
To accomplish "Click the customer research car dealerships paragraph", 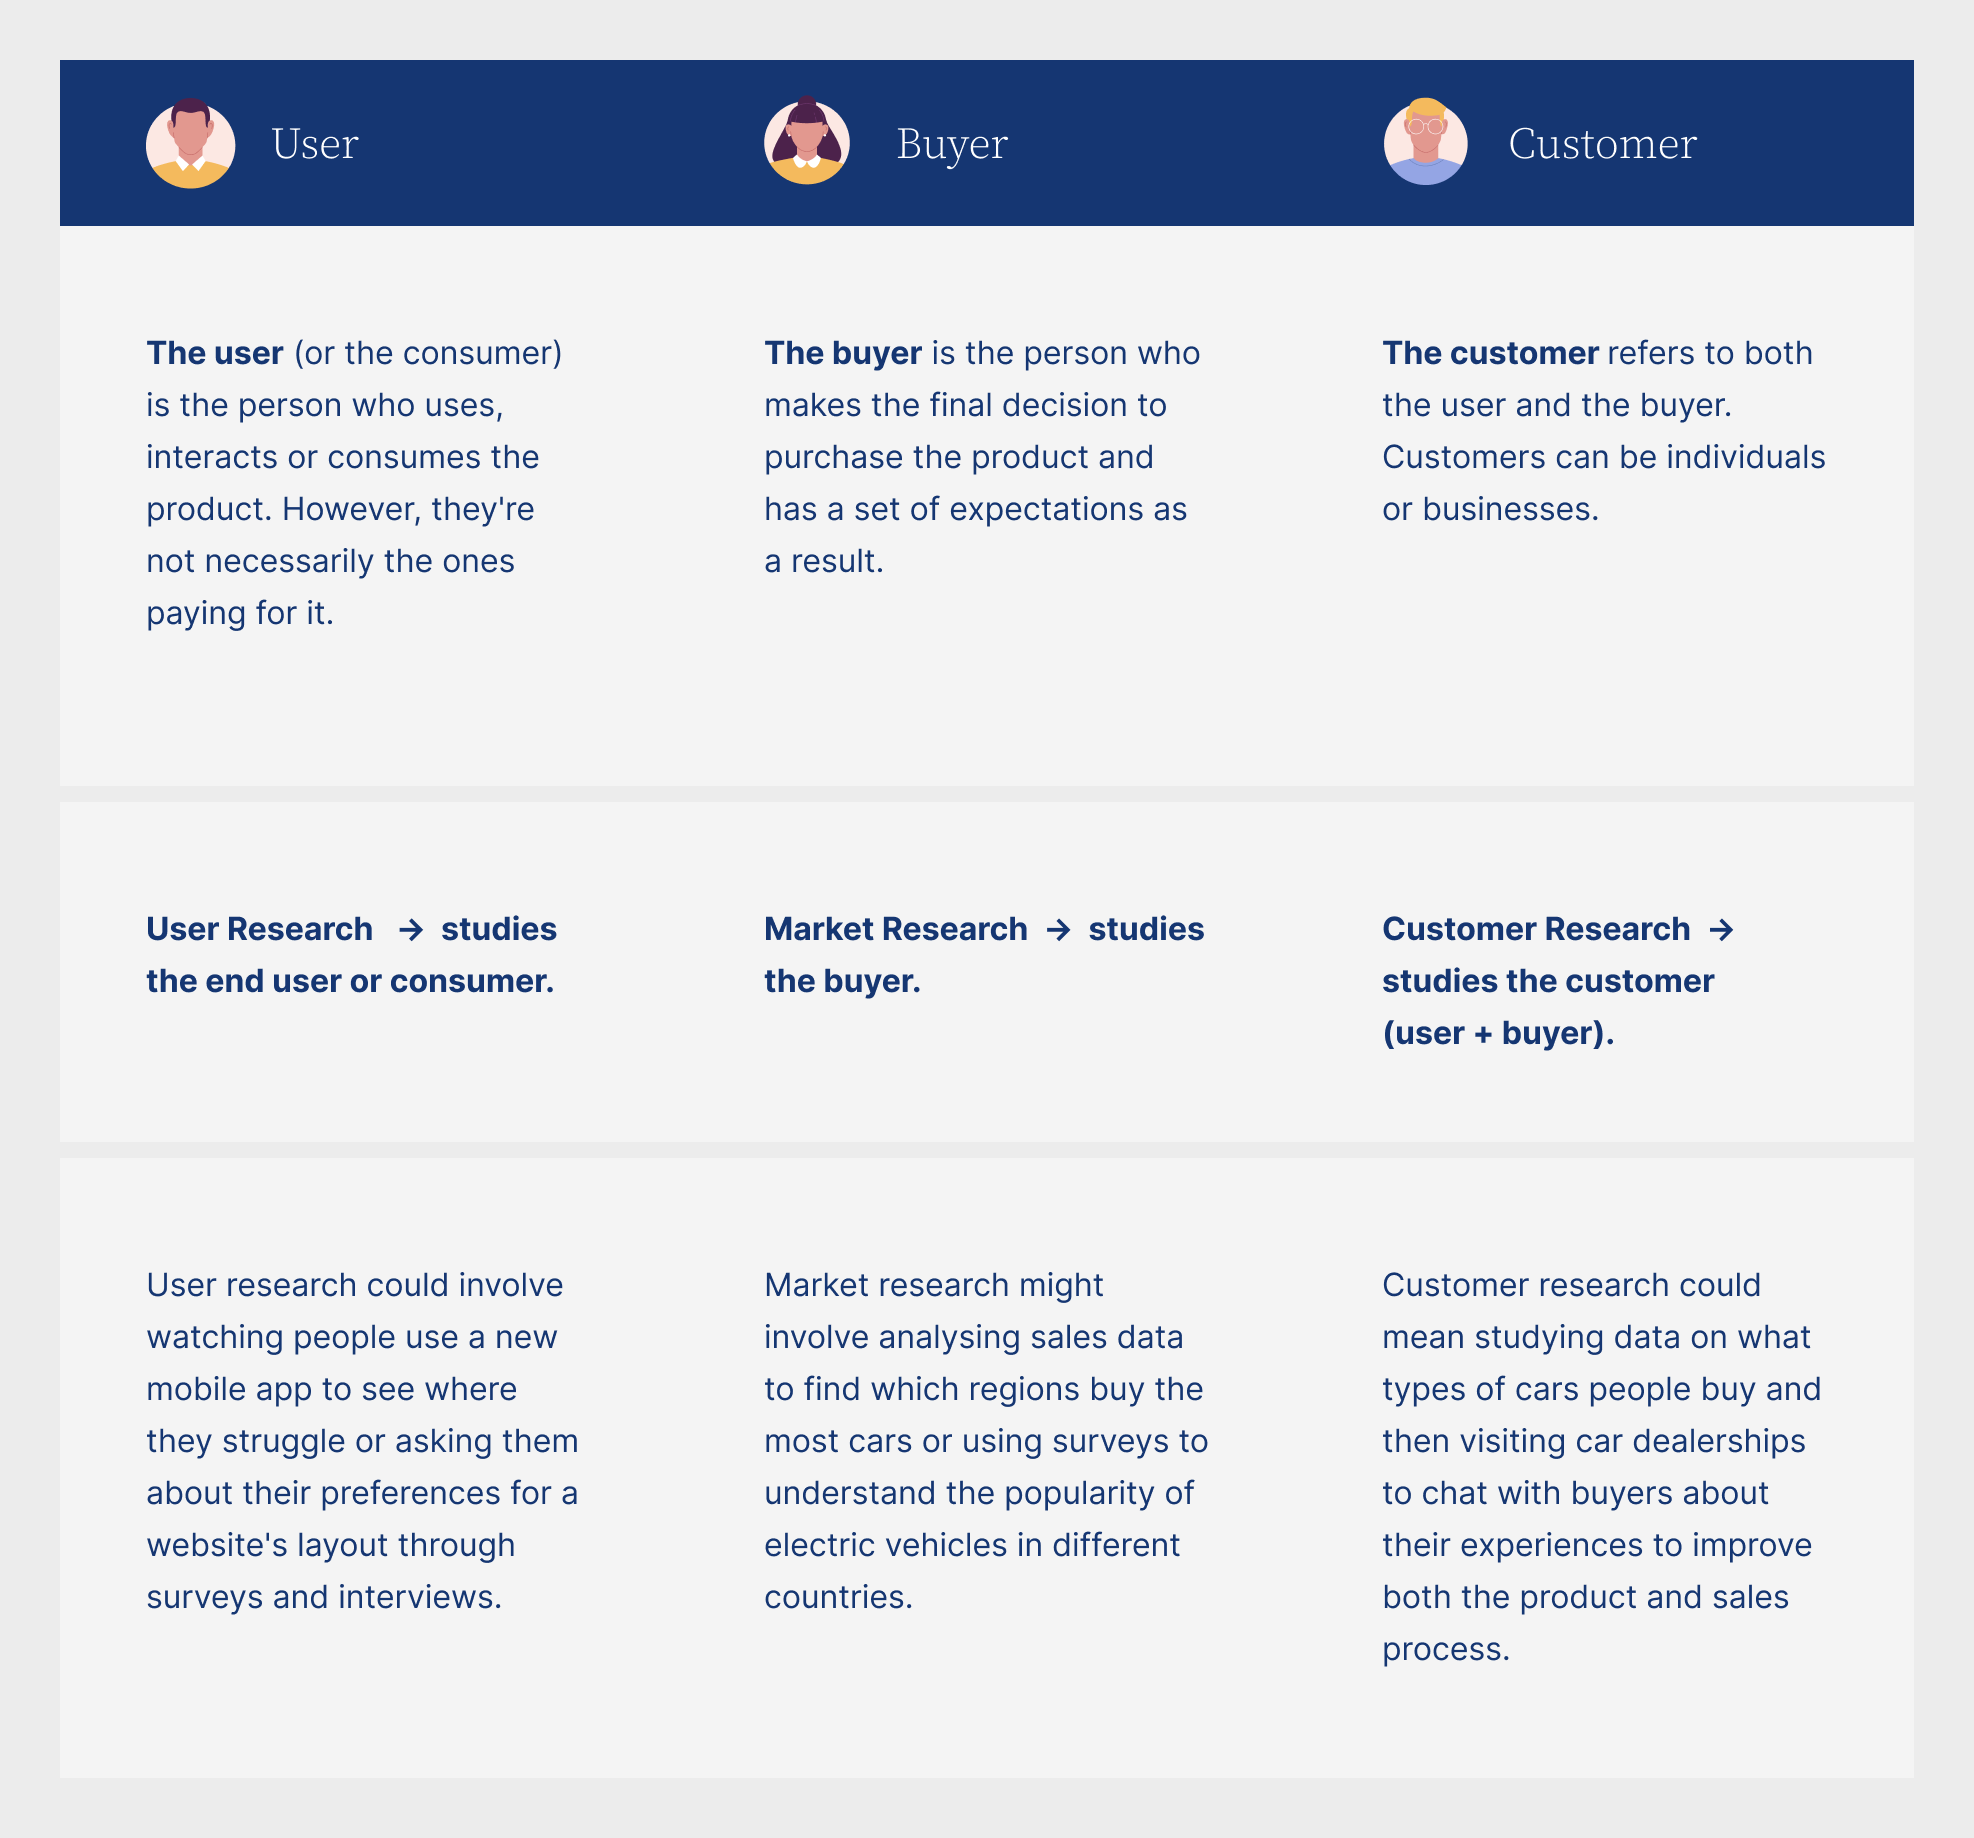I will [1600, 1466].
